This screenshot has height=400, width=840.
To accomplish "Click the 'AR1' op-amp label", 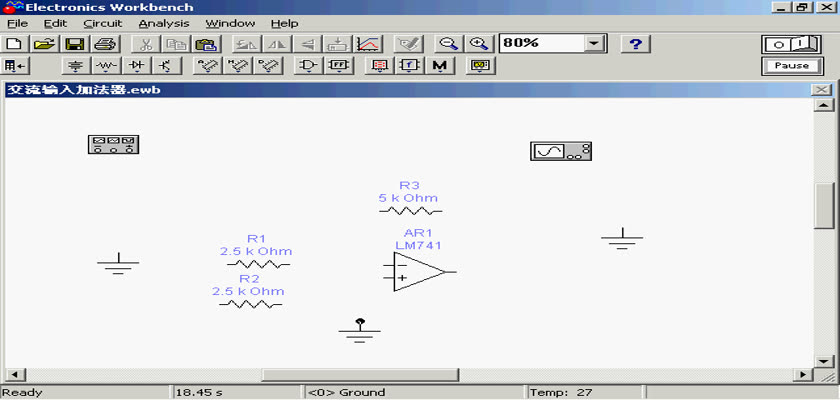I will click(x=418, y=233).
